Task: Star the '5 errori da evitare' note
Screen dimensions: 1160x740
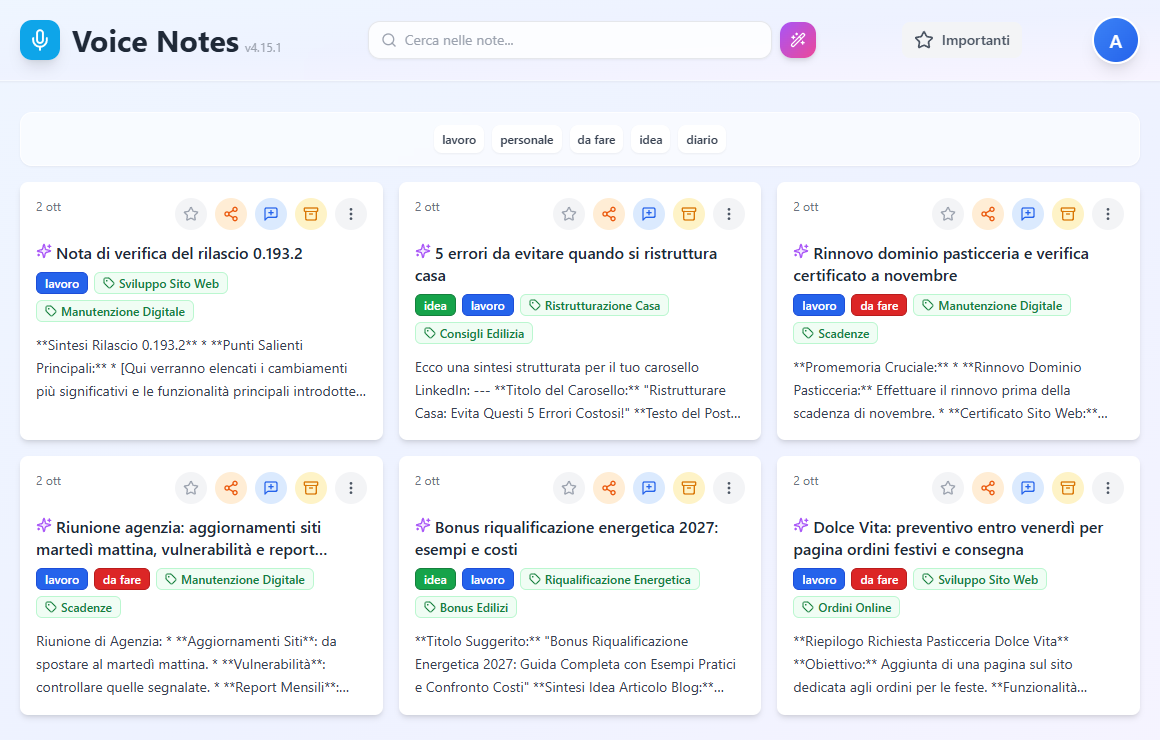Action: click(x=569, y=214)
